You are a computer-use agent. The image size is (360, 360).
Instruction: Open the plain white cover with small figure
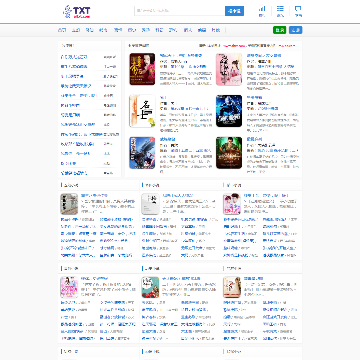pyautogui.click(x=150, y=204)
